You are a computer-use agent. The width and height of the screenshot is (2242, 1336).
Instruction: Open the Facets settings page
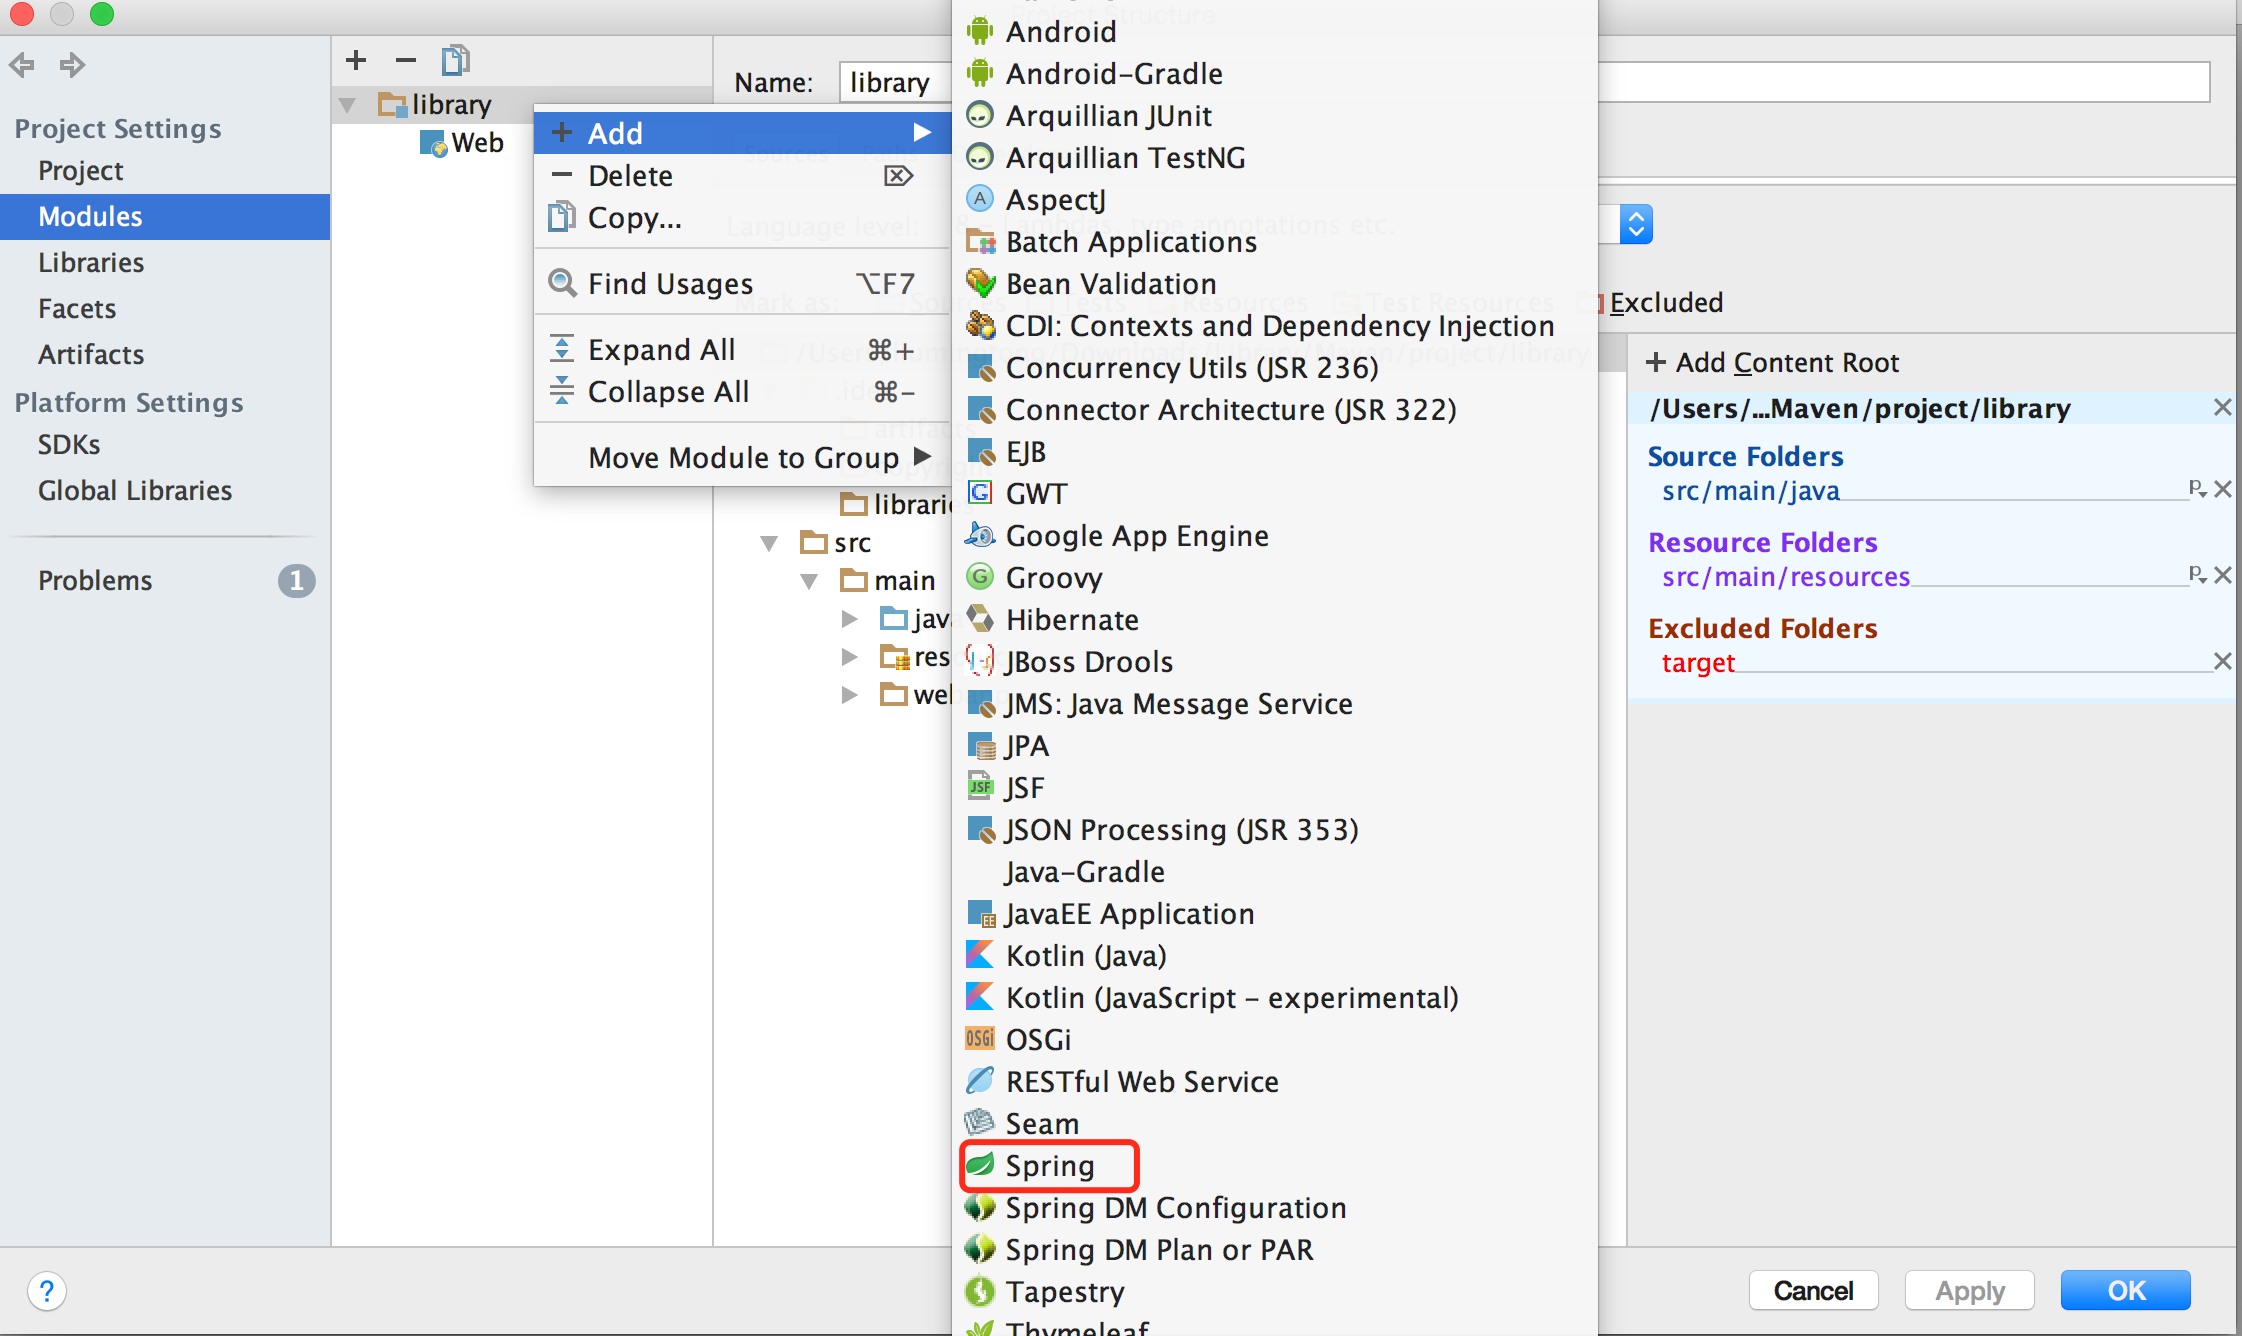point(77,308)
